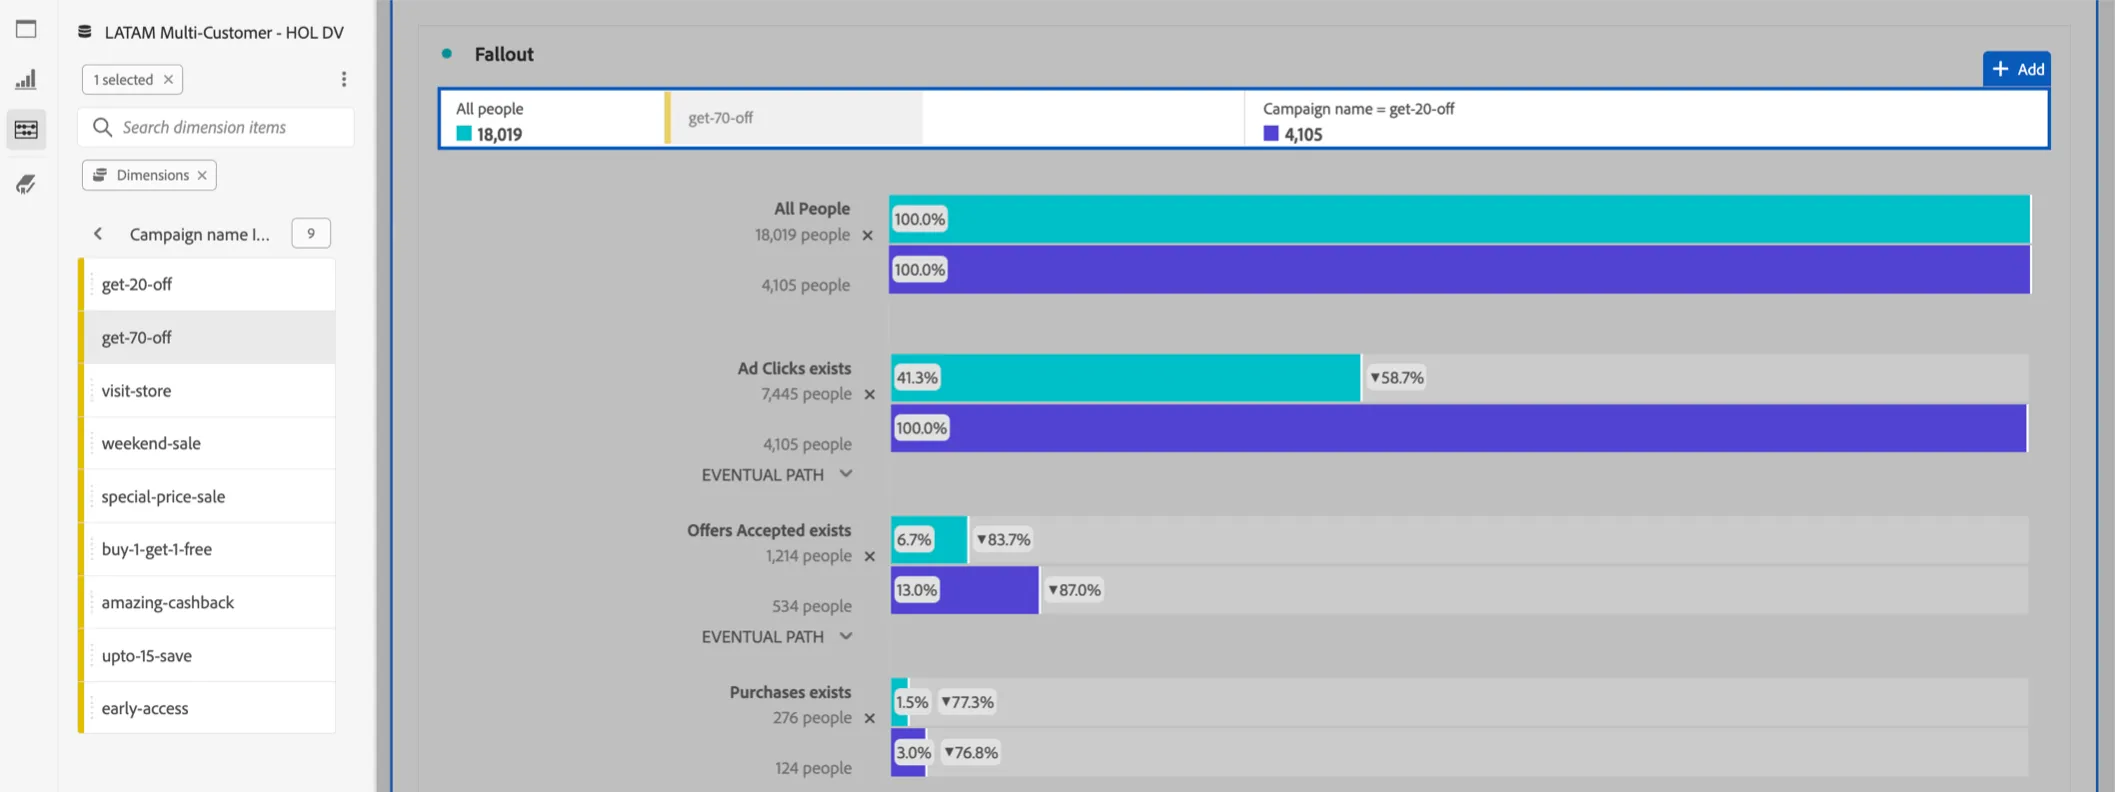Click the item count badge 9
2116x792 pixels.
[311, 233]
